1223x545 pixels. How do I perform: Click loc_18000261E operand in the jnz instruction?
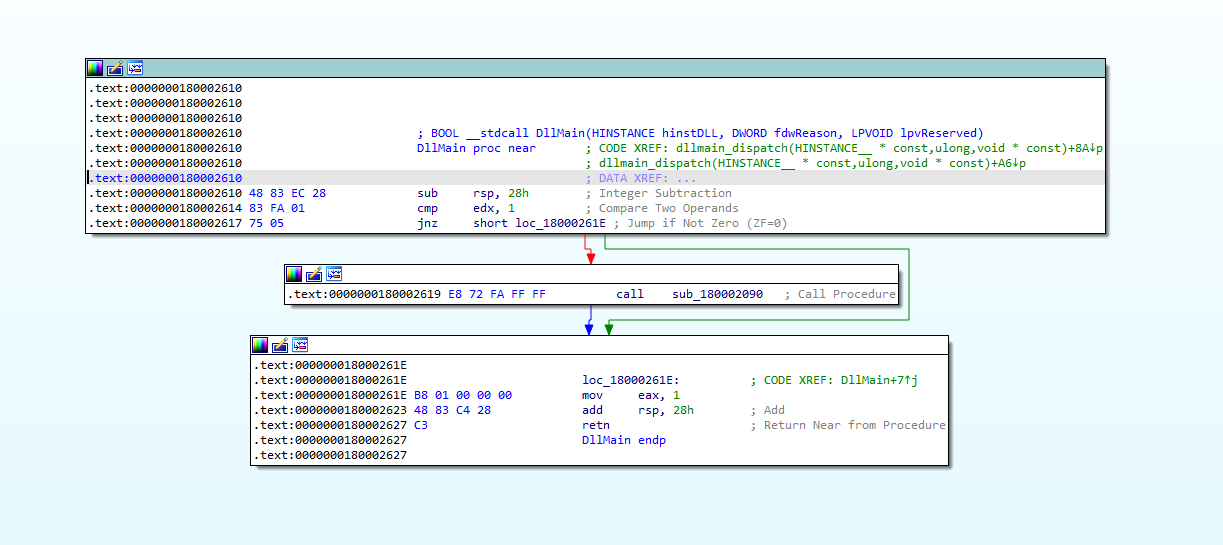pyautogui.click(x=560, y=224)
